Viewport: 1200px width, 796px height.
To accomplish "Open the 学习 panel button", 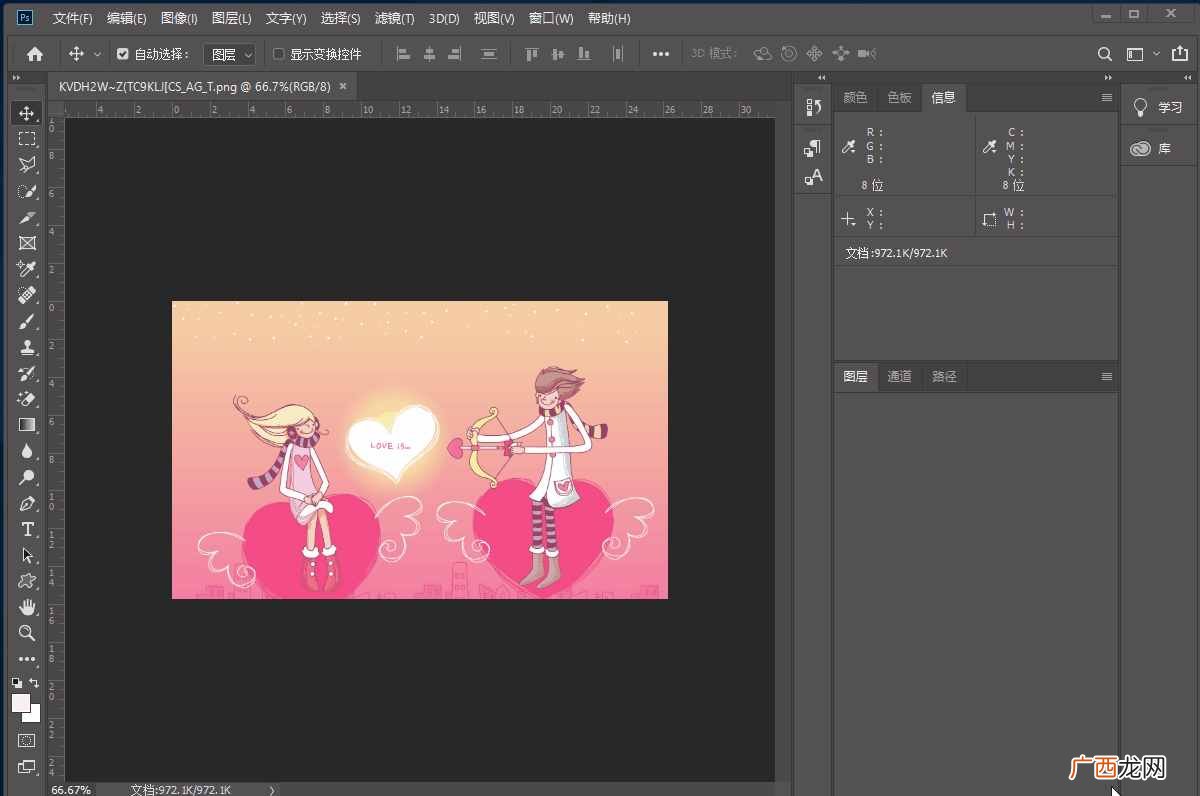I will (1158, 107).
